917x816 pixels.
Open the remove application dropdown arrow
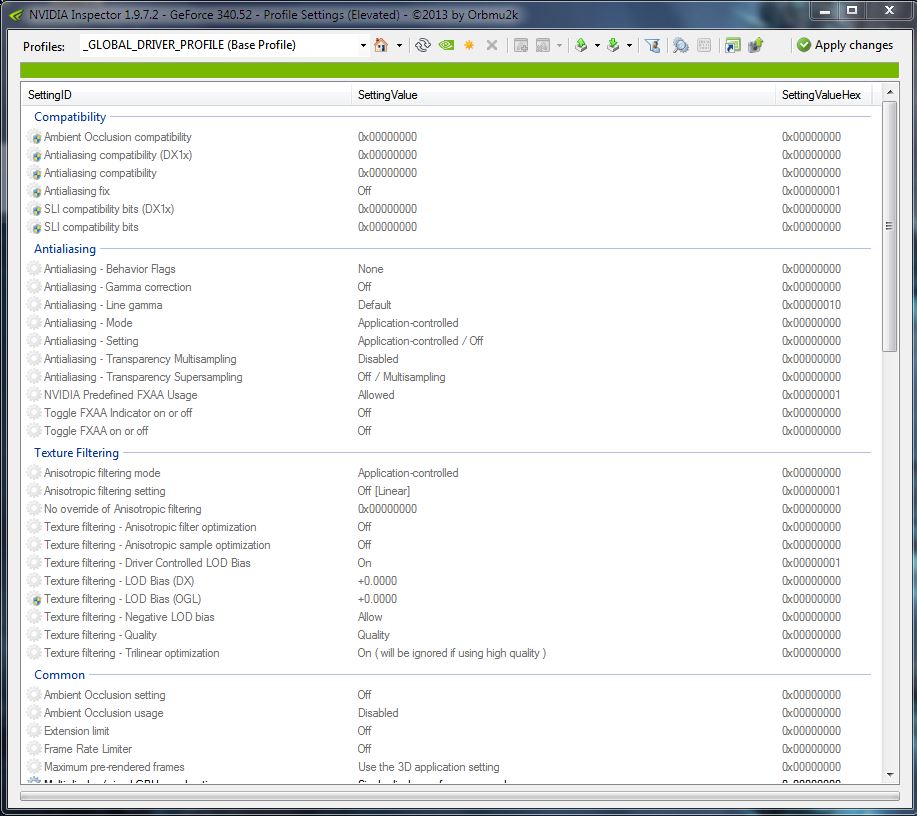(559, 45)
